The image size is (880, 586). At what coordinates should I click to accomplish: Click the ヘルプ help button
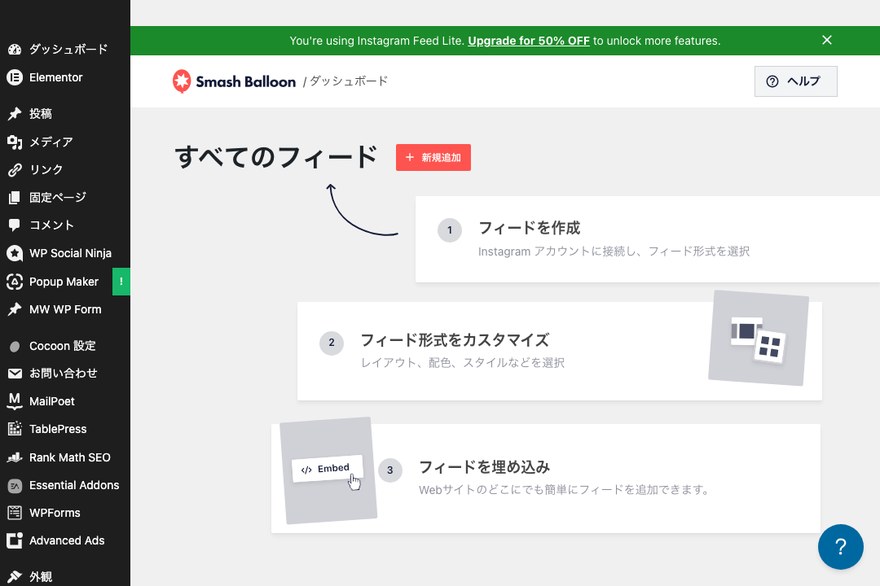[795, 81]
